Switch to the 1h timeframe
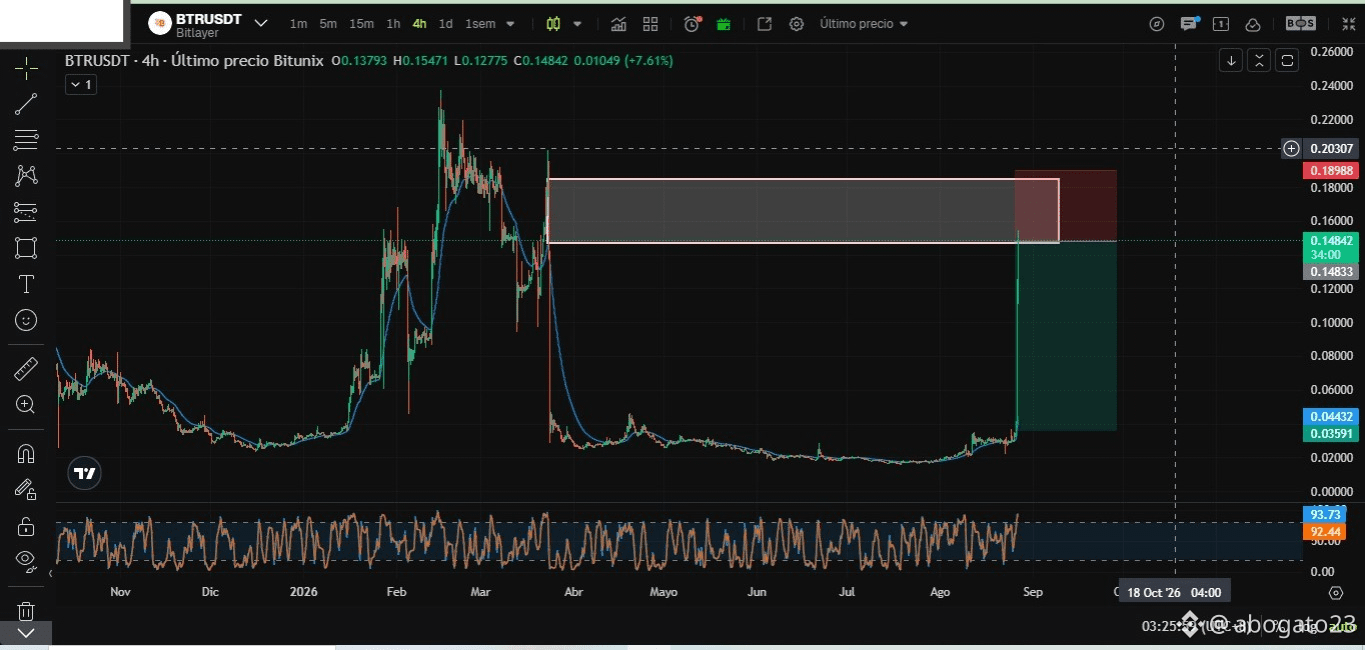 coord(393,24)
